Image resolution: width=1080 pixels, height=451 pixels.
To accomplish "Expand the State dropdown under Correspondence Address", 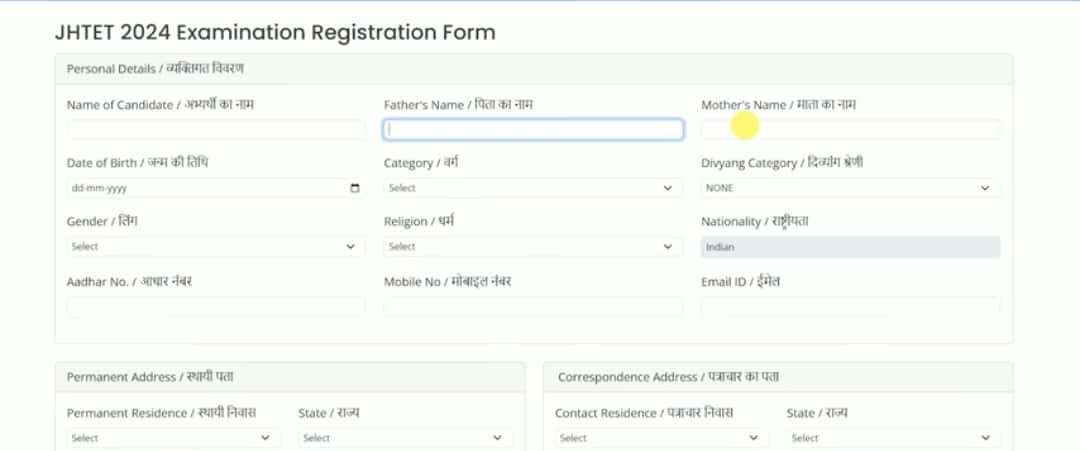I will pyautogui.click(x=893, y=438).
